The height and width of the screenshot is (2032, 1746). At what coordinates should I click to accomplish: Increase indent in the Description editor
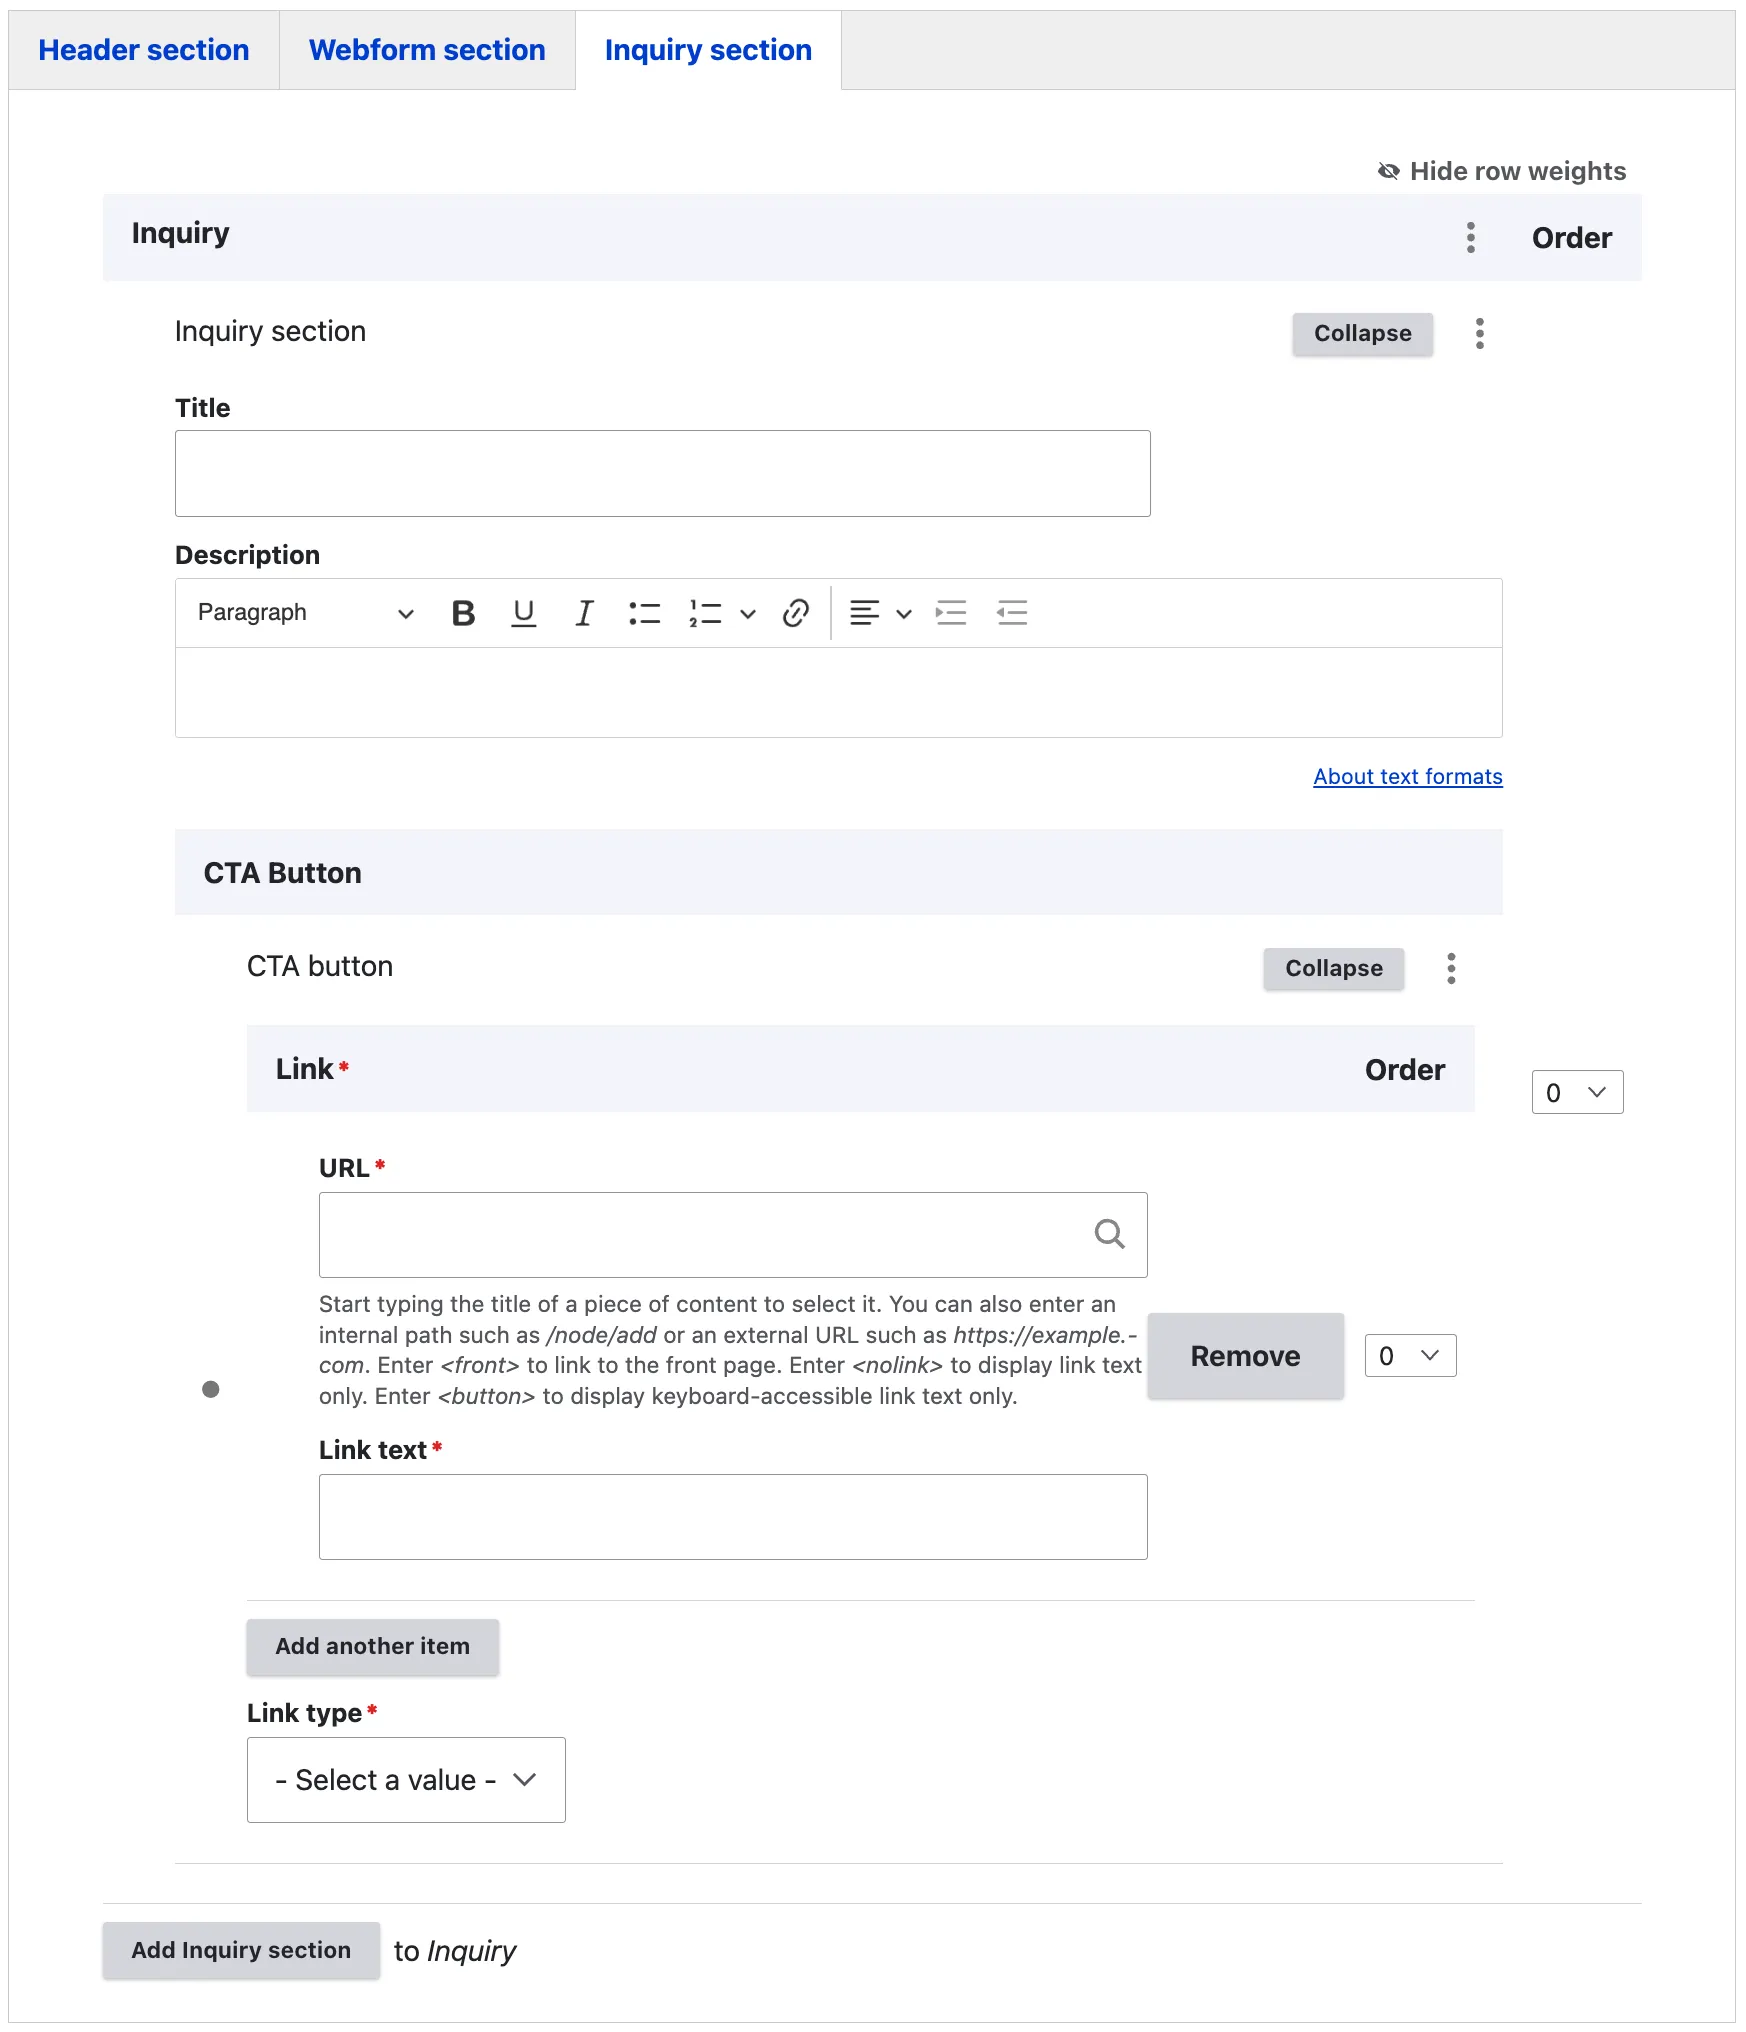(951, 613)
